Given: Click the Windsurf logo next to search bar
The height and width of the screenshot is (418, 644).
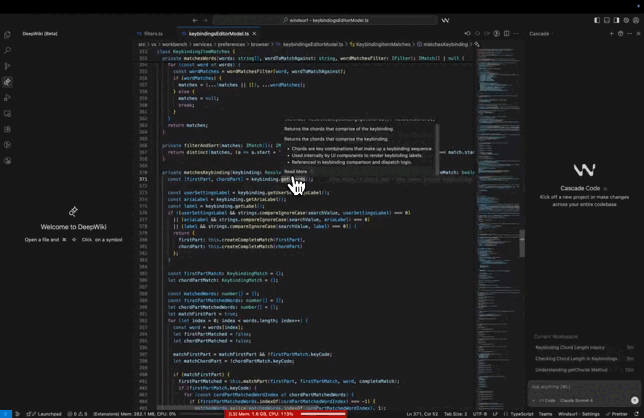Looking at the screenshot, I should [x=445, y=20].
